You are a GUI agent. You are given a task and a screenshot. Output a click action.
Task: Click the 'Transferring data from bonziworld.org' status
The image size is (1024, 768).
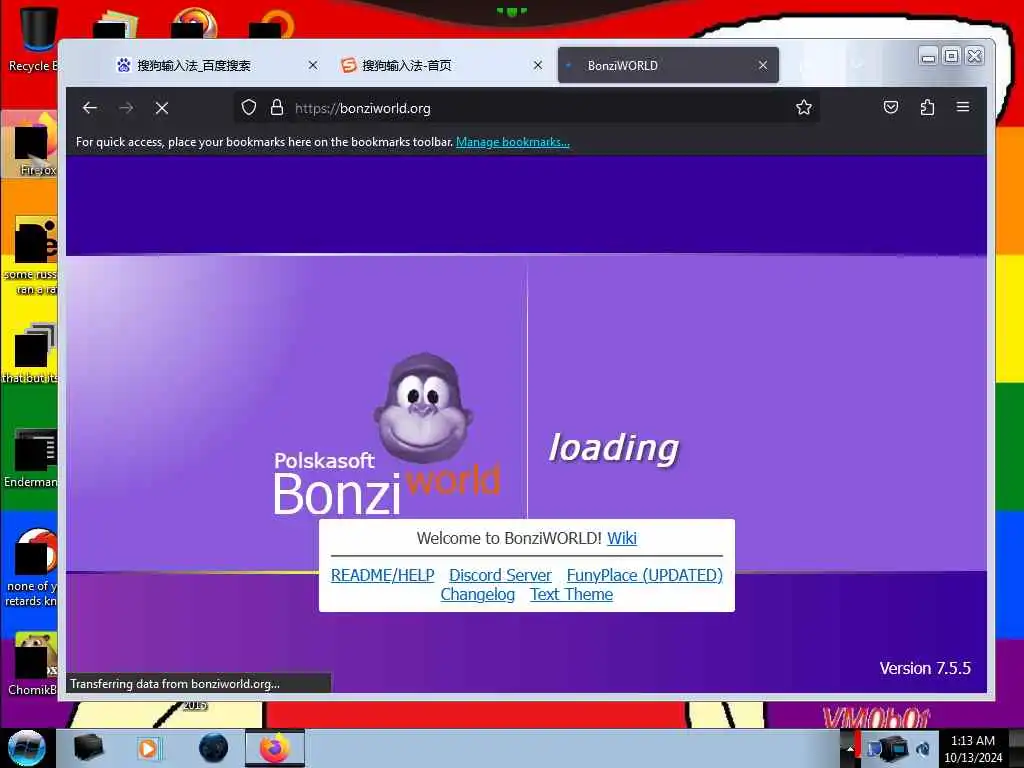click(175, 684)
